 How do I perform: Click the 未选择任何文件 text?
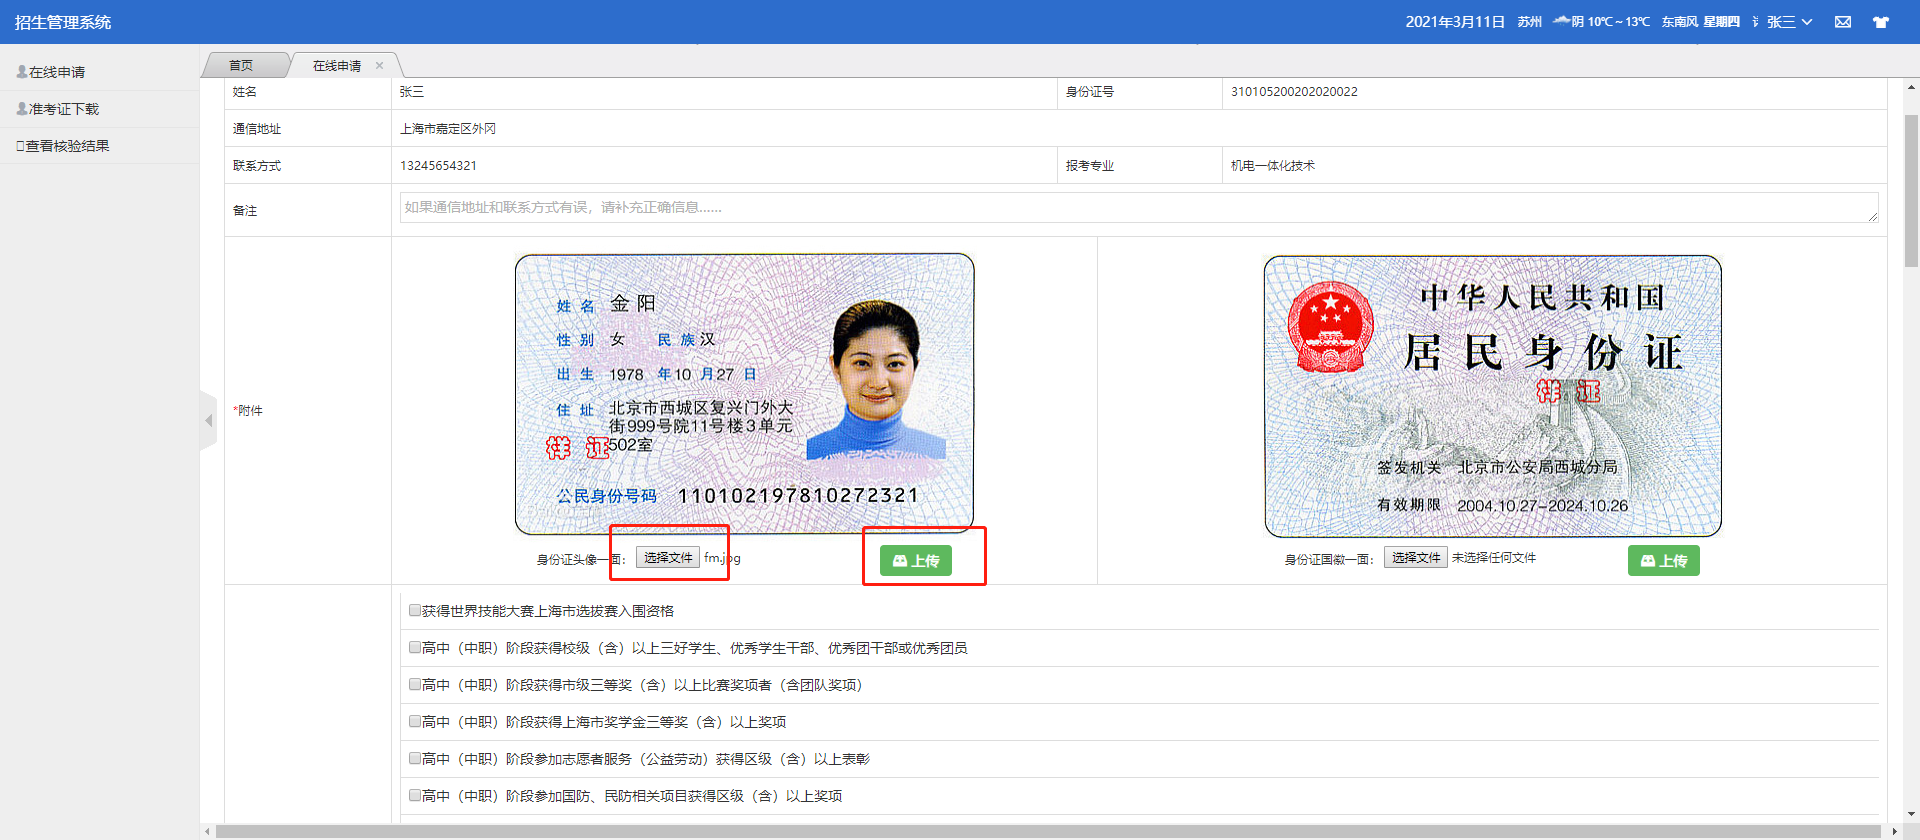coord(1494,558)
